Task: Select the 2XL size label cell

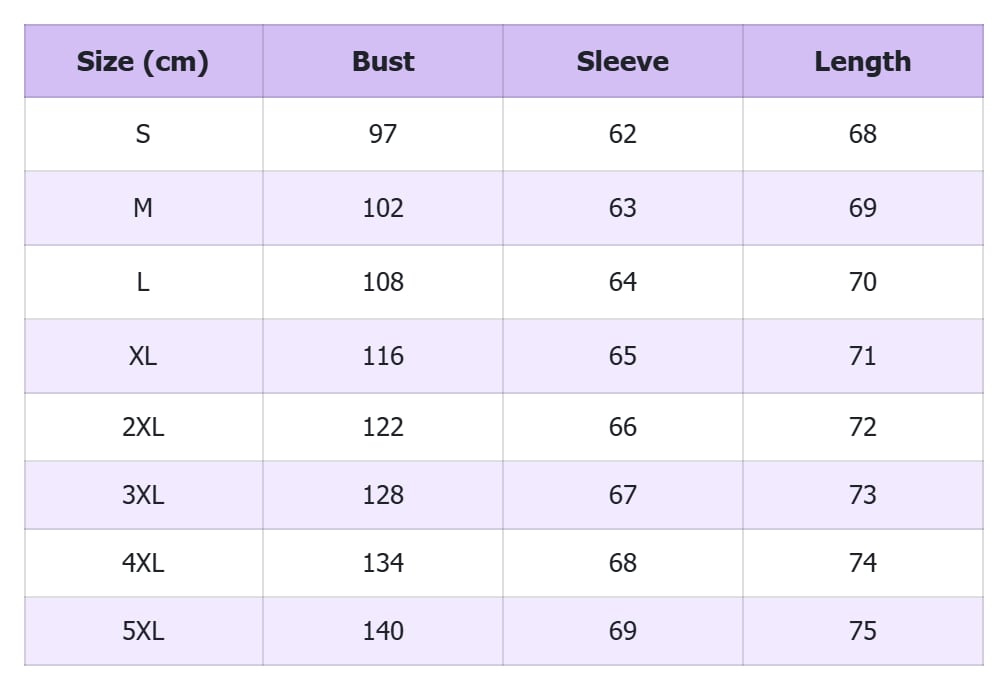Action: point(143,427)
